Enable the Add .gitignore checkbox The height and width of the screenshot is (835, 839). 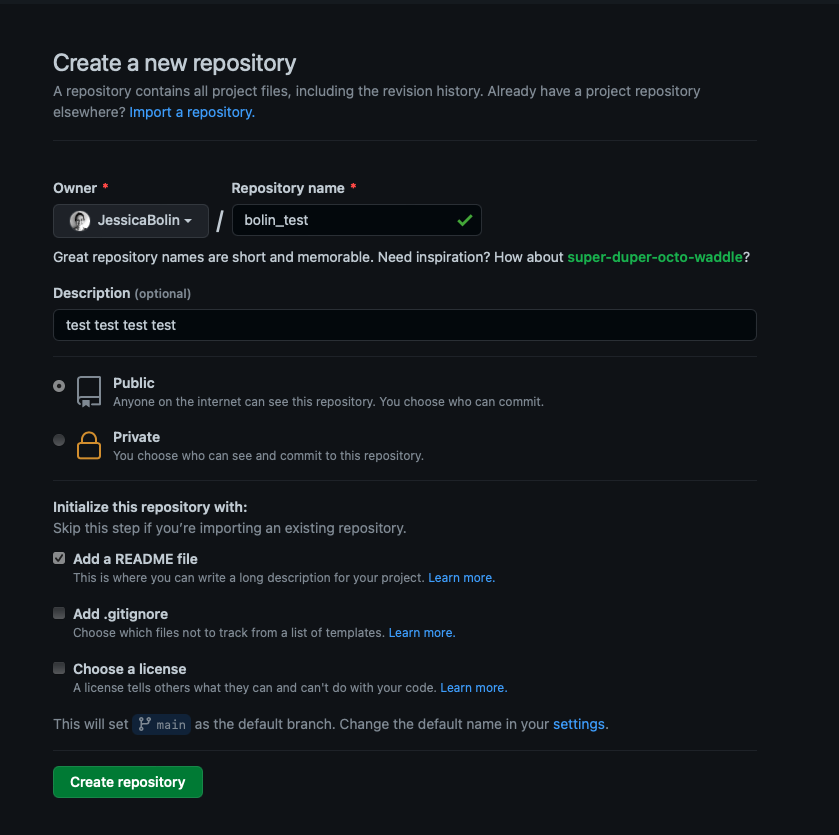click(59, 614)
